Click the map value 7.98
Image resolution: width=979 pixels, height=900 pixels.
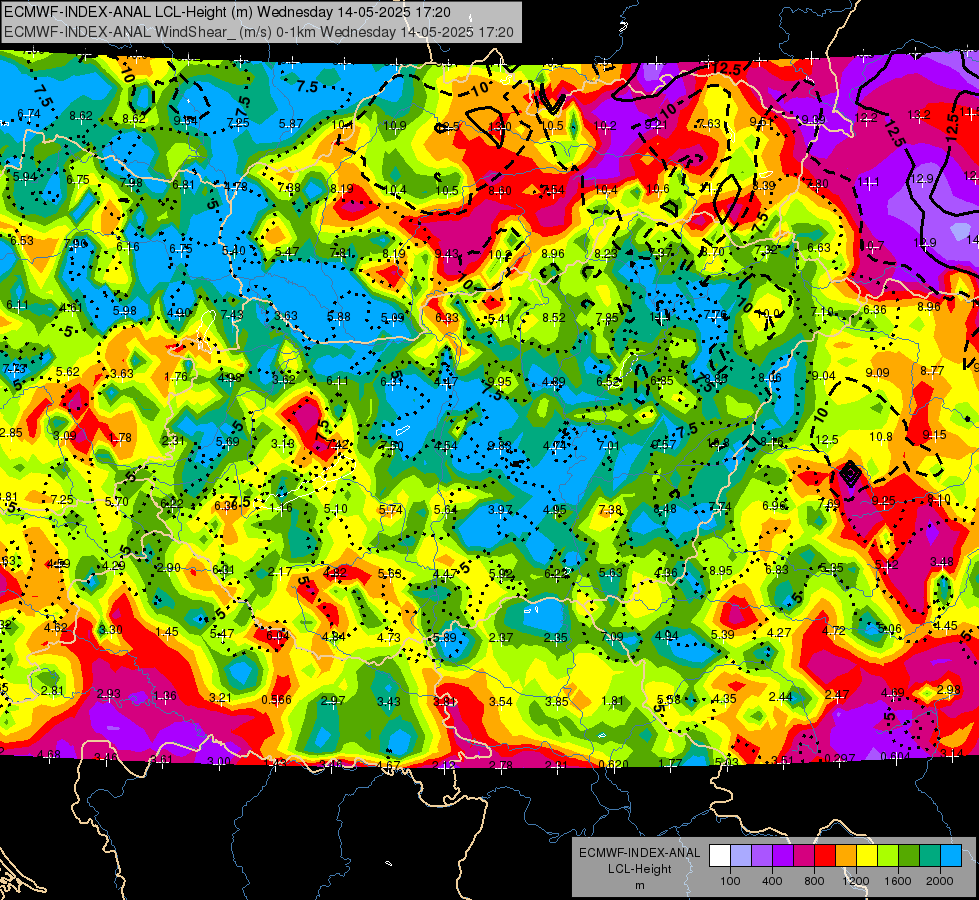(131, 182)
